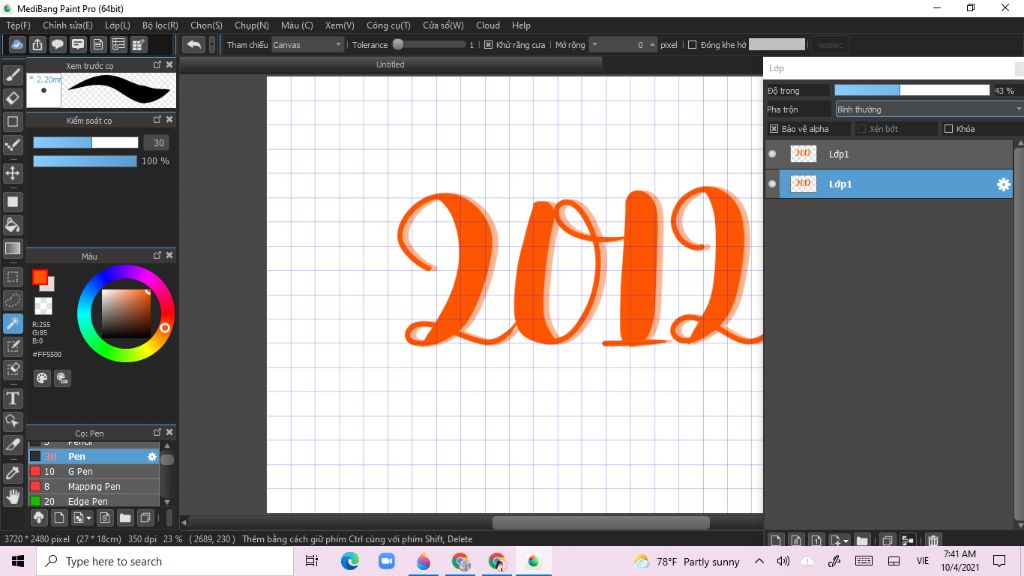1024x576 pixels.
Task: Click the foreground orange color swatch
Action: (40, 277)
